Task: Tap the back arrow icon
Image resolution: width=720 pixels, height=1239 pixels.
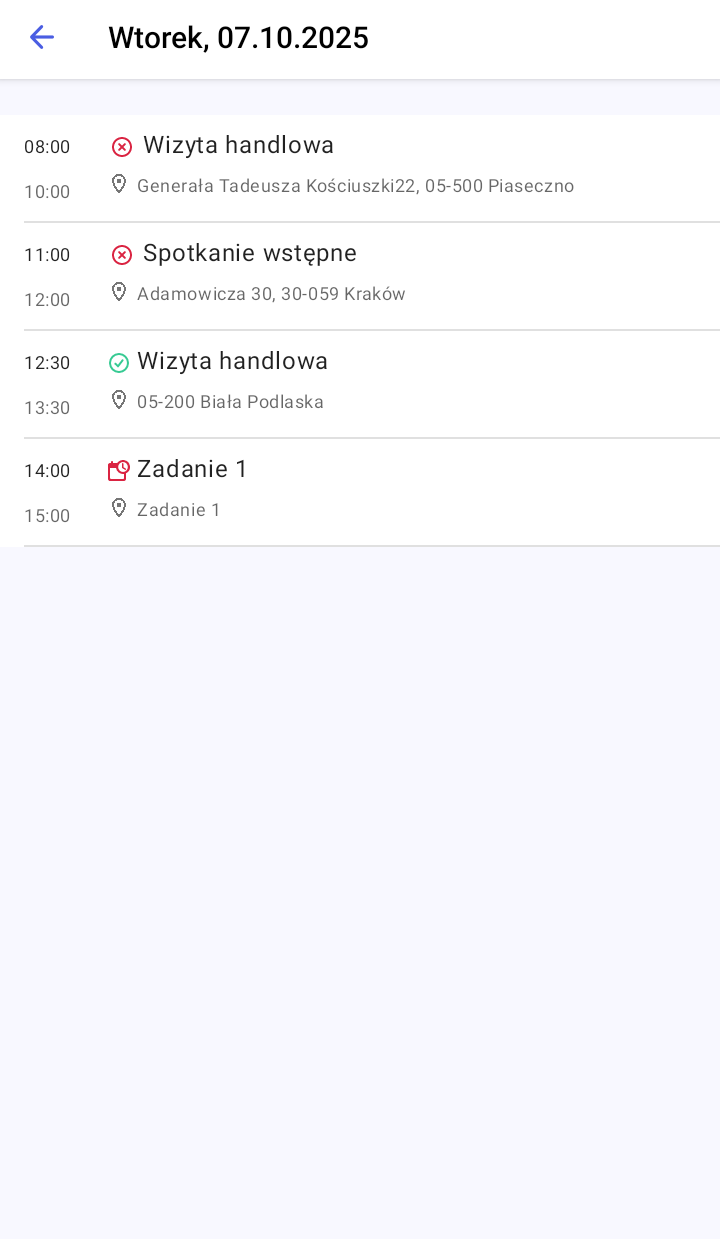Action: pos(41,38)
